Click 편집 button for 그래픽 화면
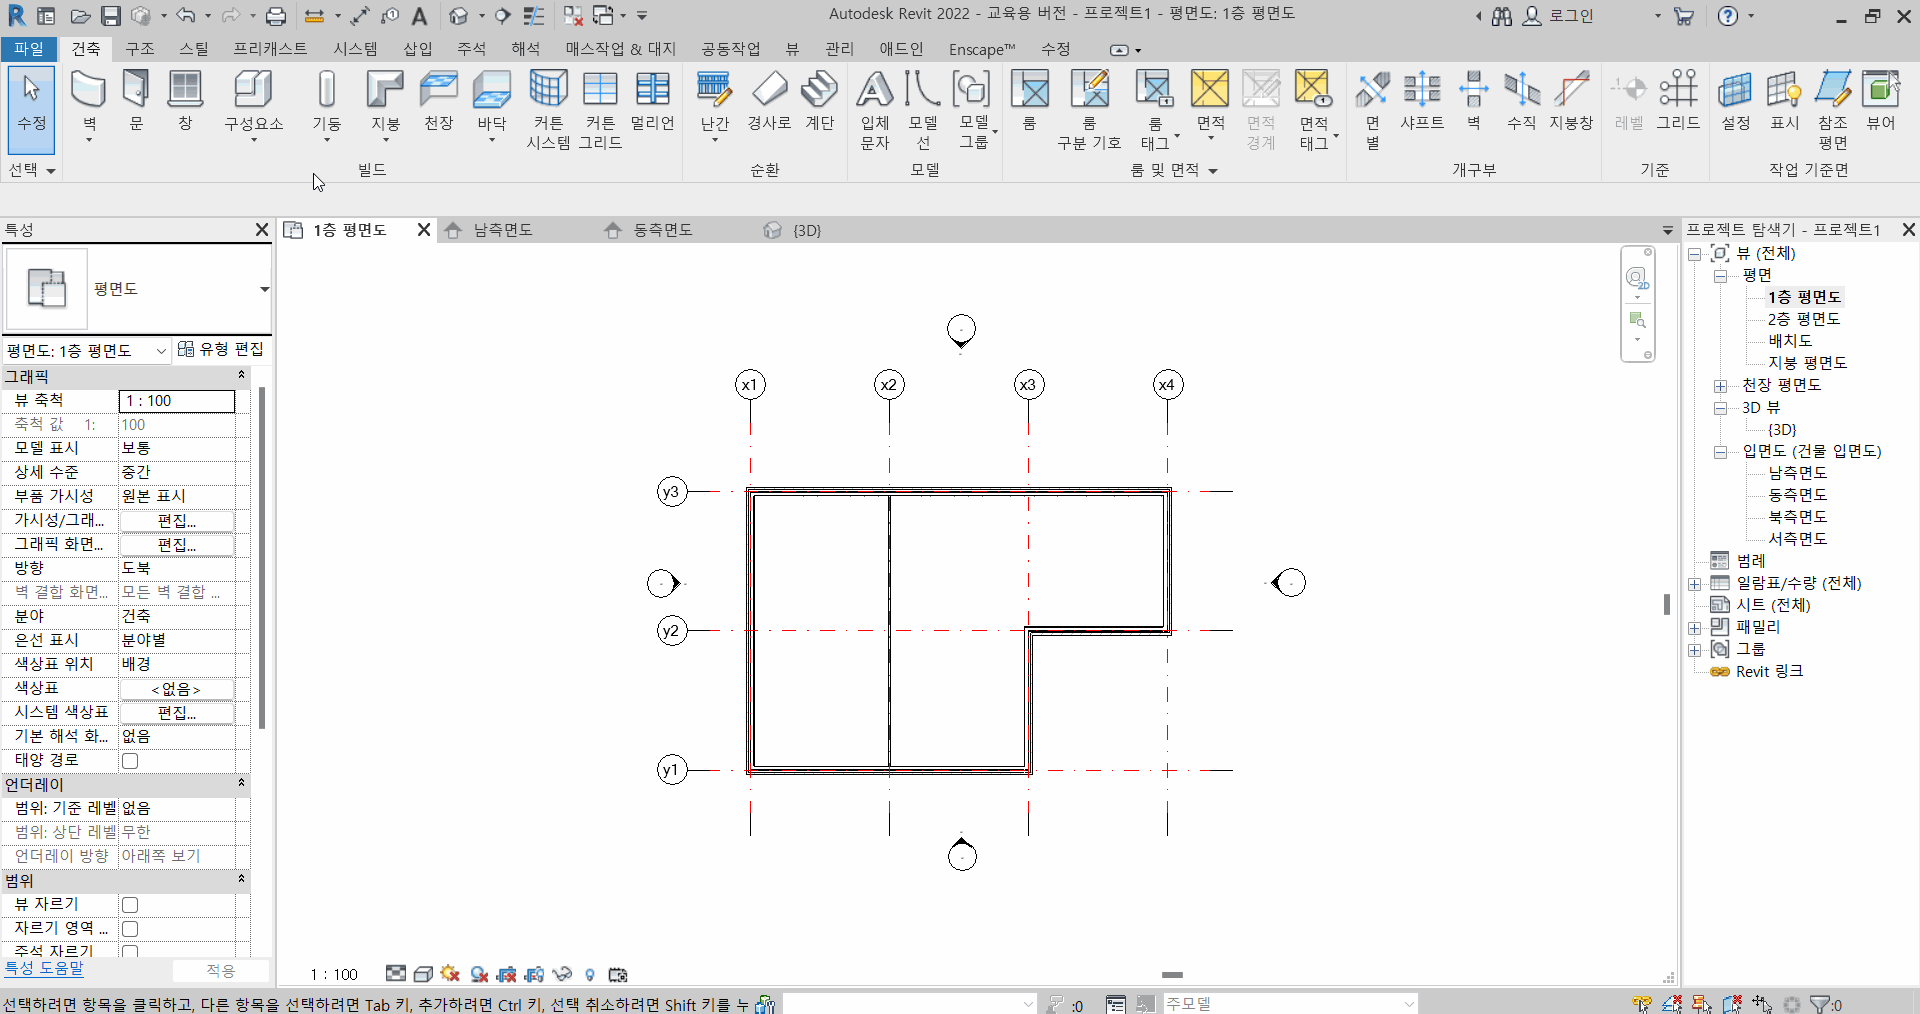Image resolution: width=1920 pixels, height=1014 pixels. (177, 545)
